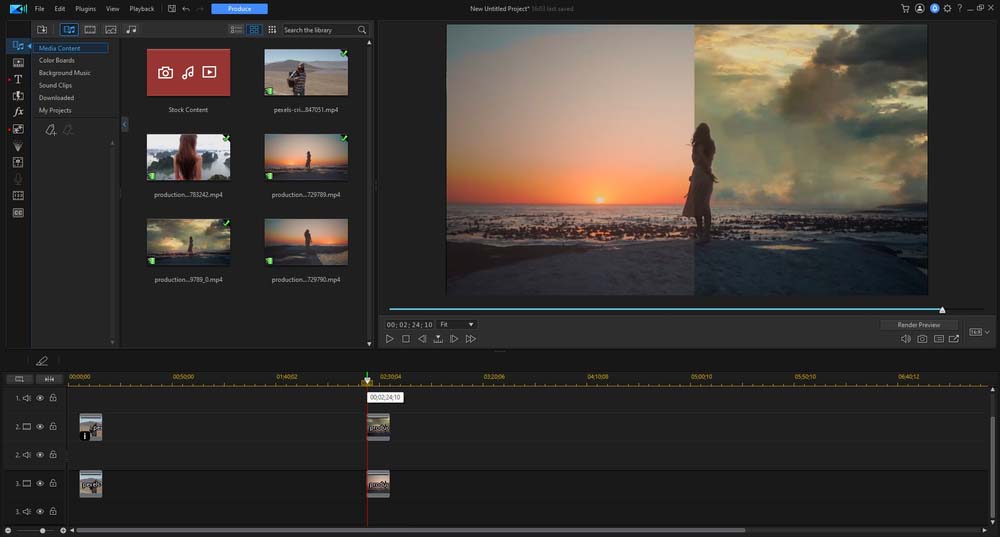Filter library to show videos only
1000x537 pixels.
coord(90,29)
